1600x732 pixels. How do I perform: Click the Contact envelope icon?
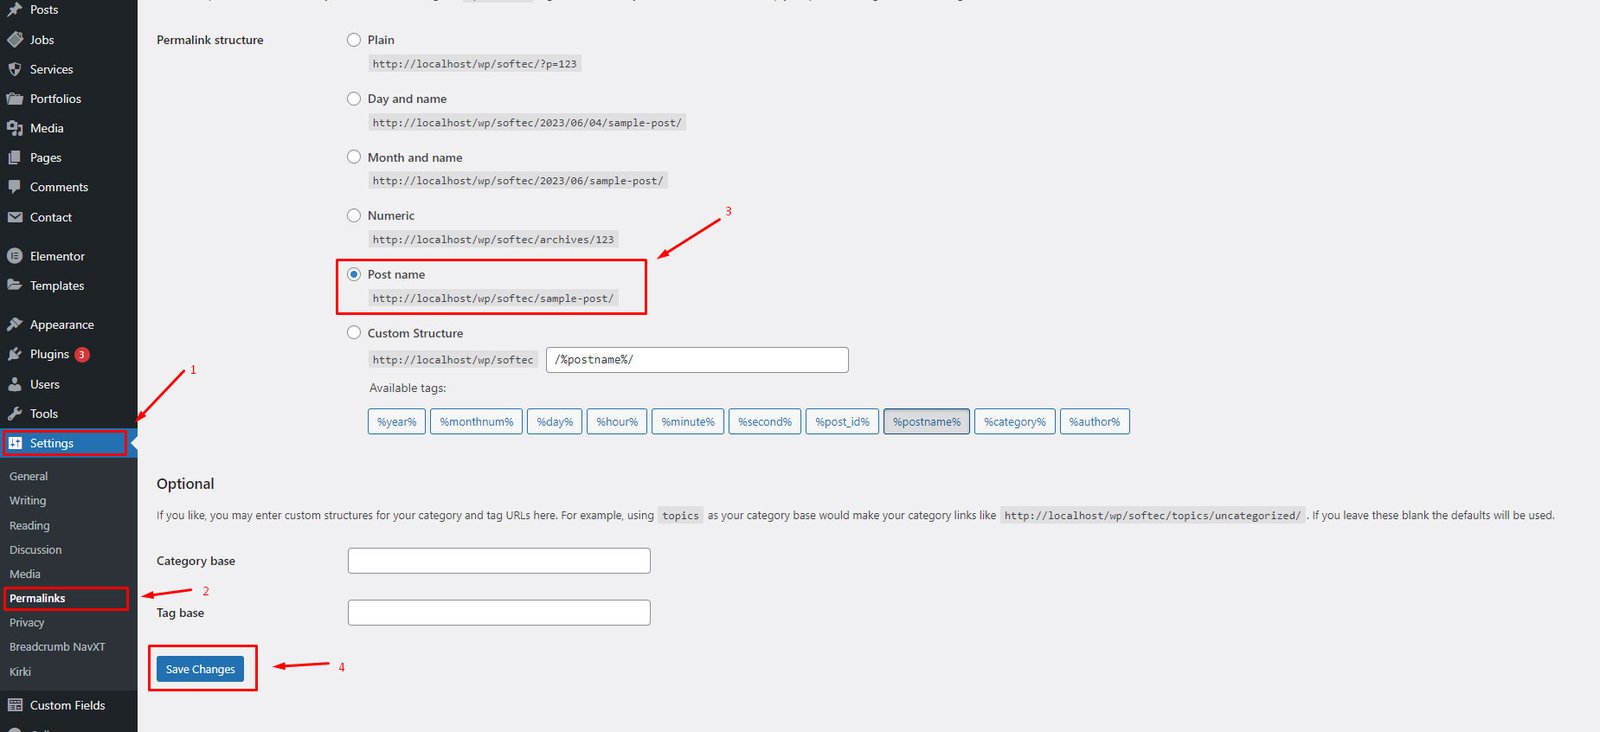click(15, 218)
